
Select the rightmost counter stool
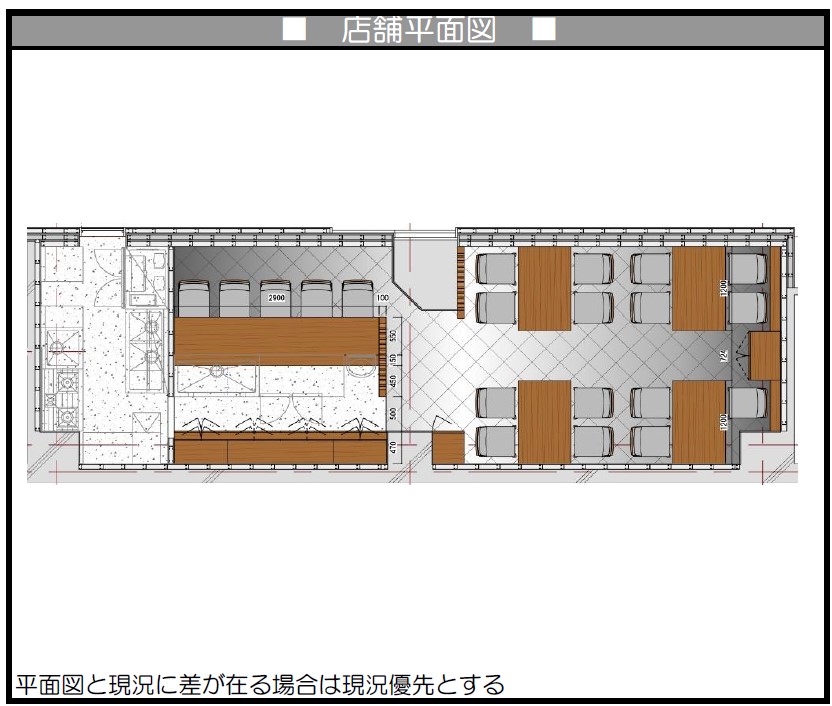tap(357, 299)
